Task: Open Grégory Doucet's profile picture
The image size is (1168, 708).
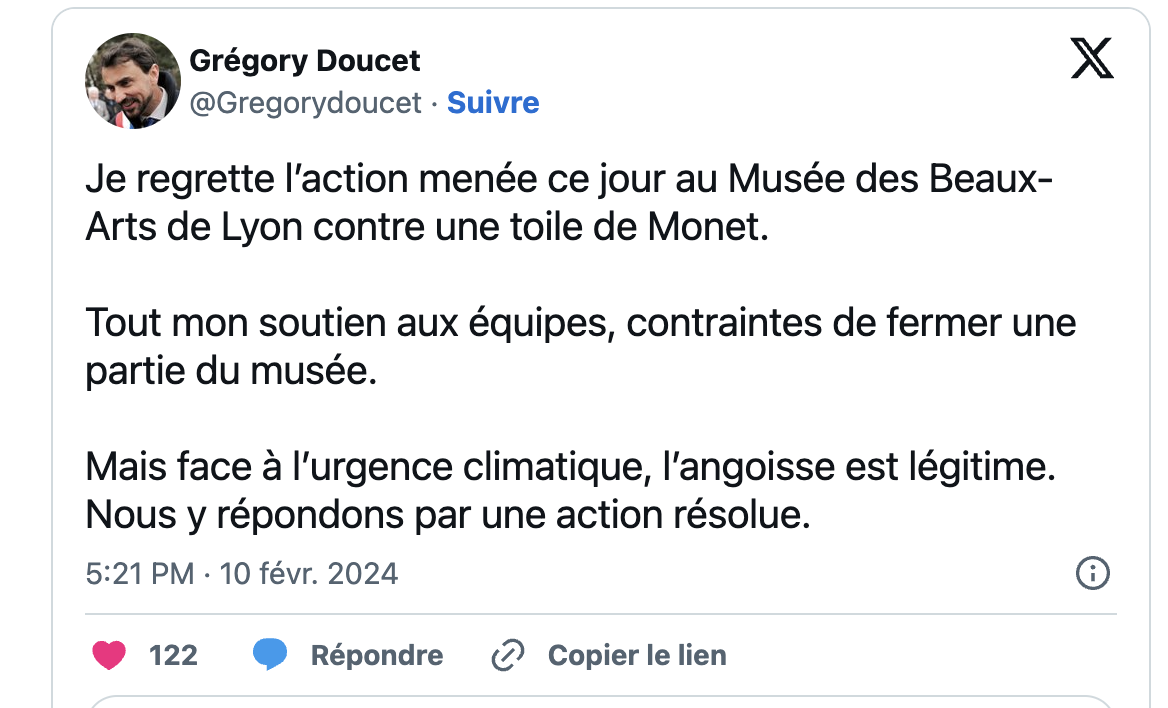Action: click(x=133, y=81)
